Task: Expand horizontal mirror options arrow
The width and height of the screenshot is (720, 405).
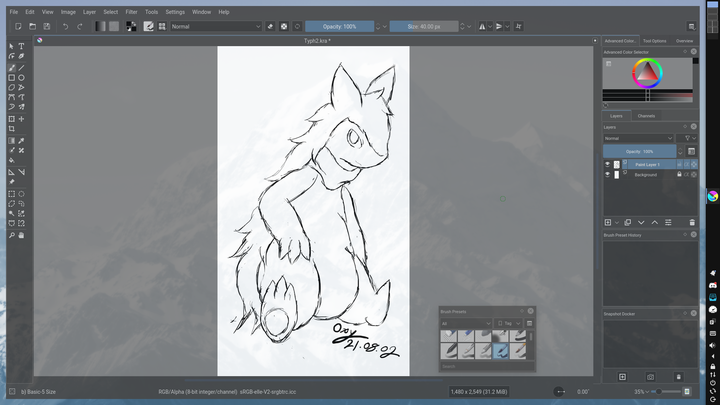Action: click(x=490, y=27)
